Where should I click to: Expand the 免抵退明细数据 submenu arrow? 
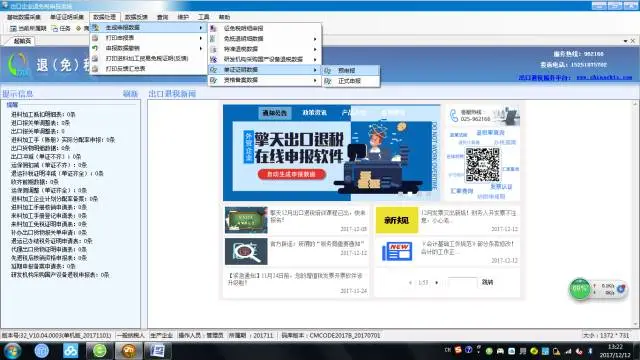(x=315, y=39)
